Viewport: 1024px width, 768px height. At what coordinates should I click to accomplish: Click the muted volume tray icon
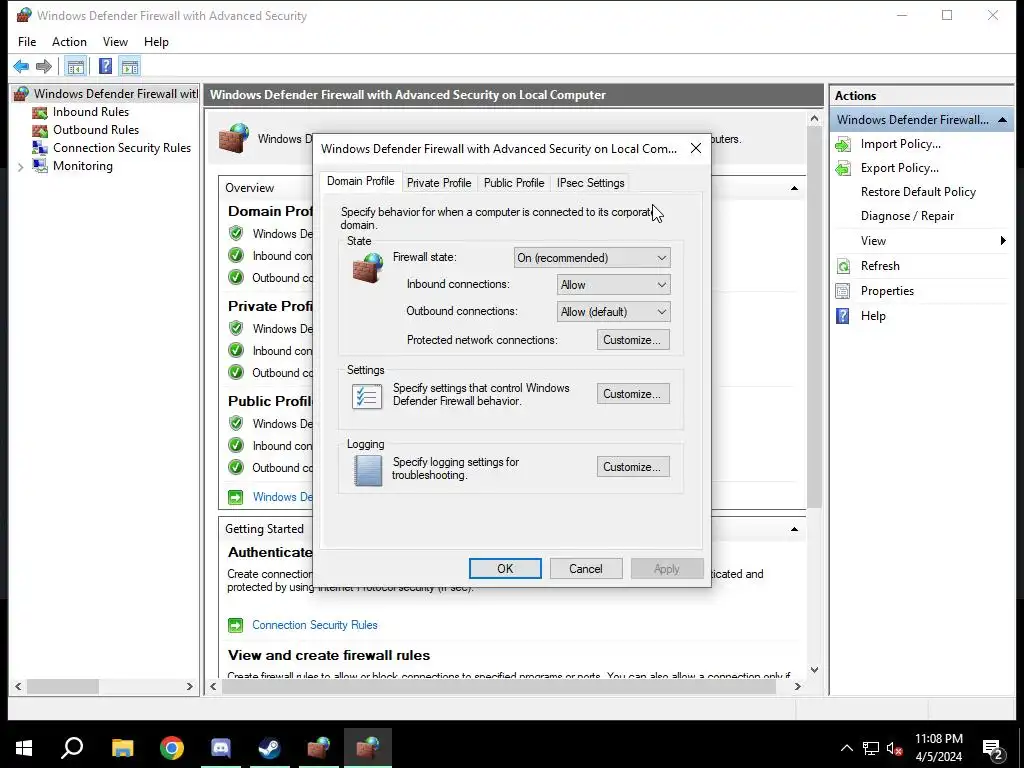(895, 749)
